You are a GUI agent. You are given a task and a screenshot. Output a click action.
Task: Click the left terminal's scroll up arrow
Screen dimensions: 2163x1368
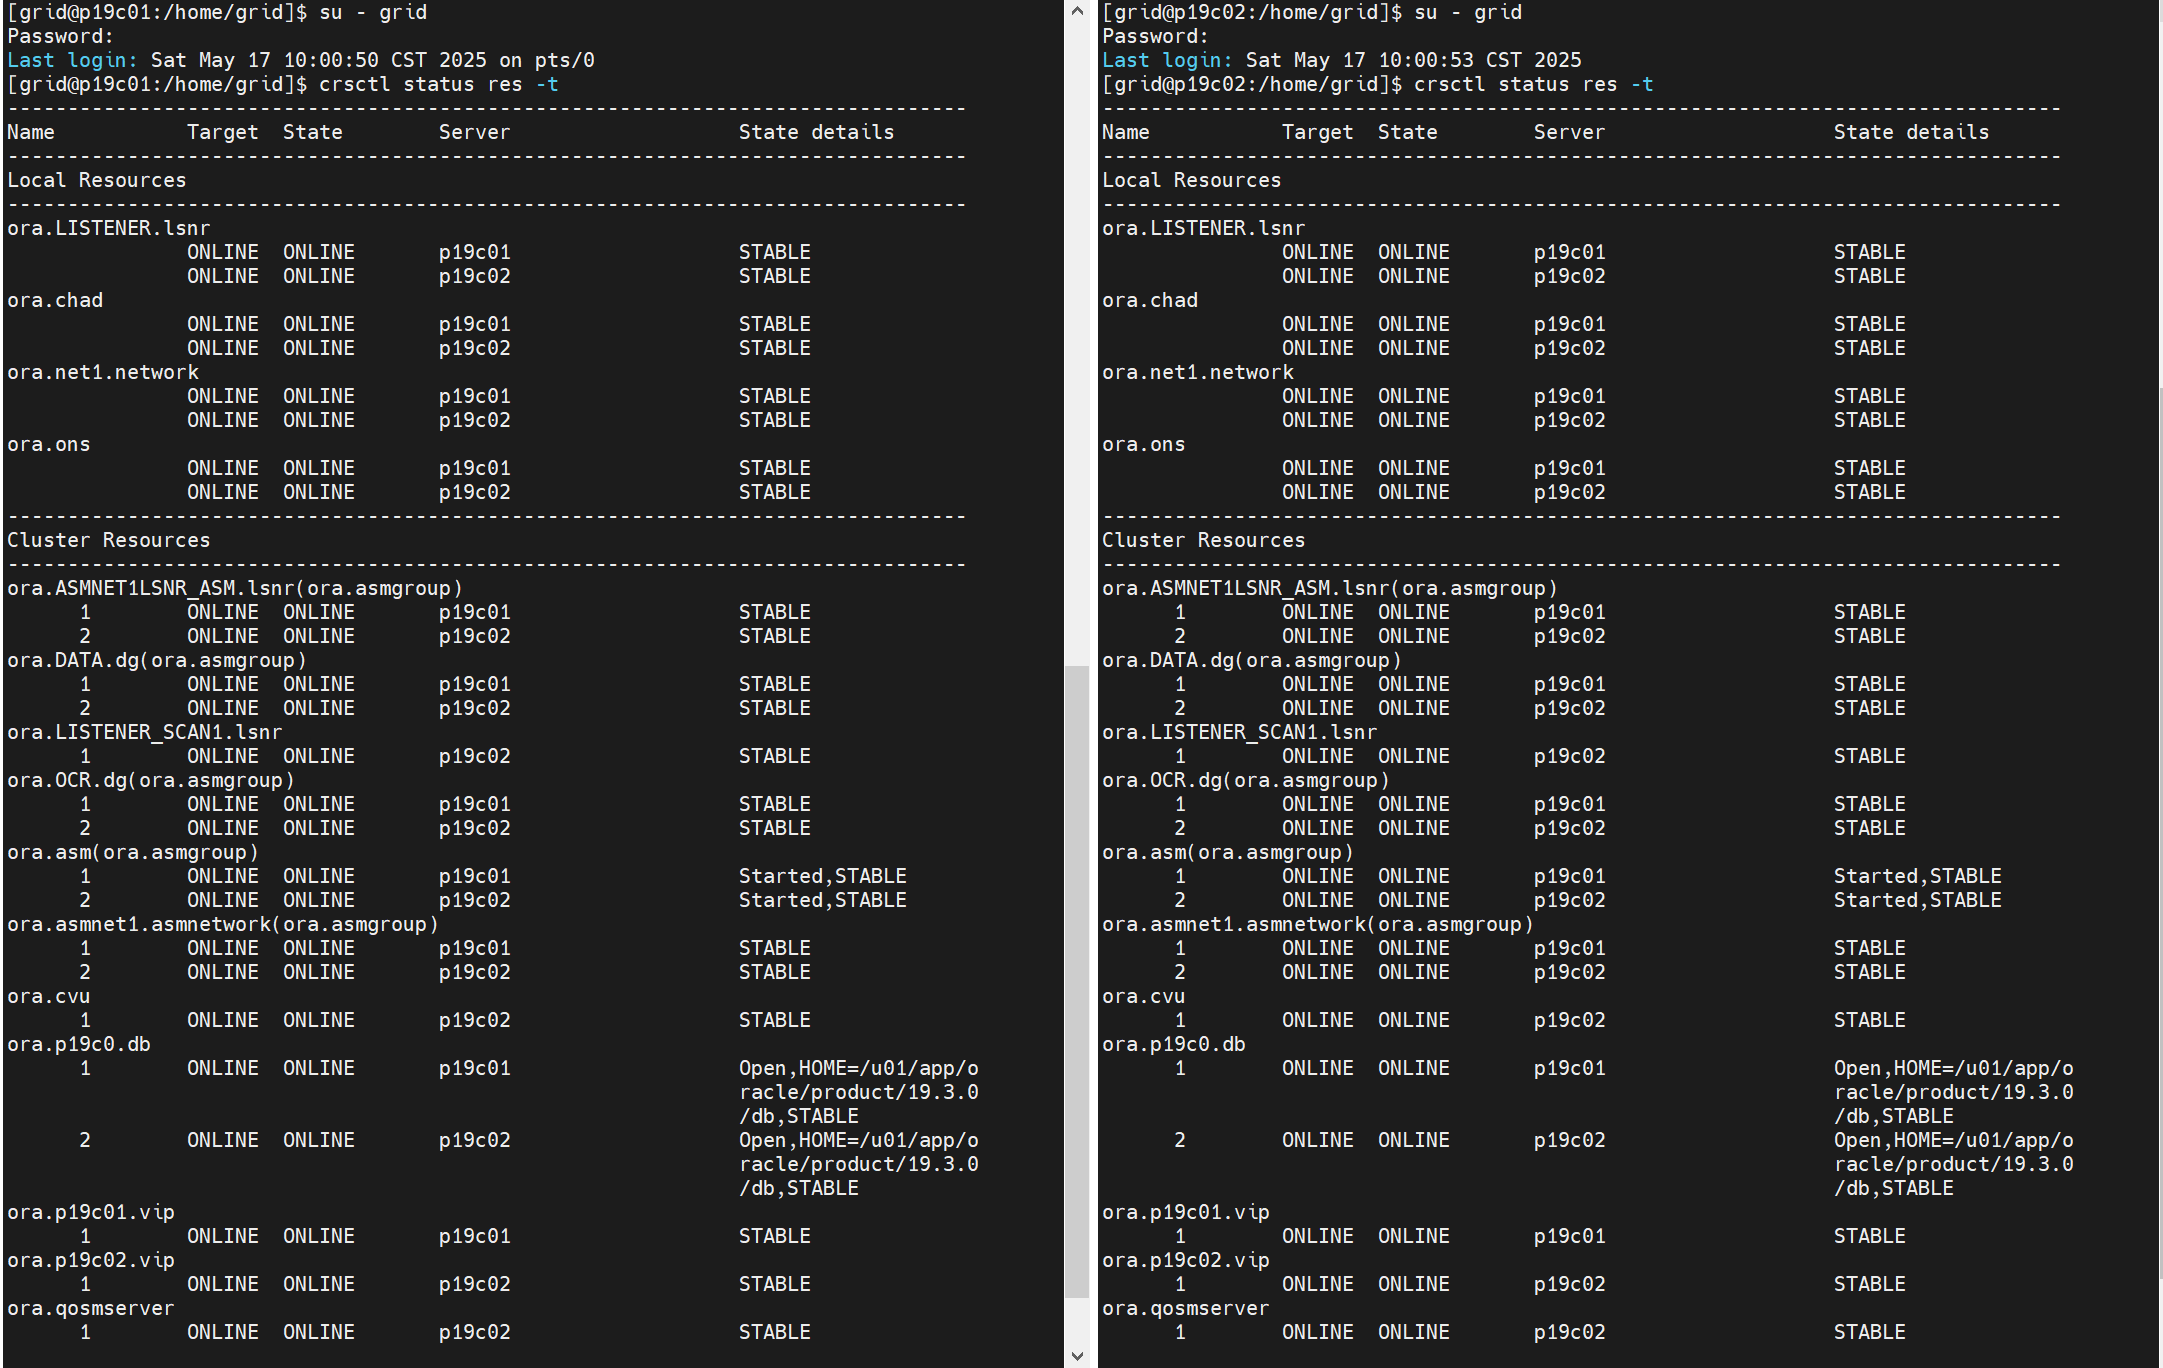click(x=1076, y=11)
